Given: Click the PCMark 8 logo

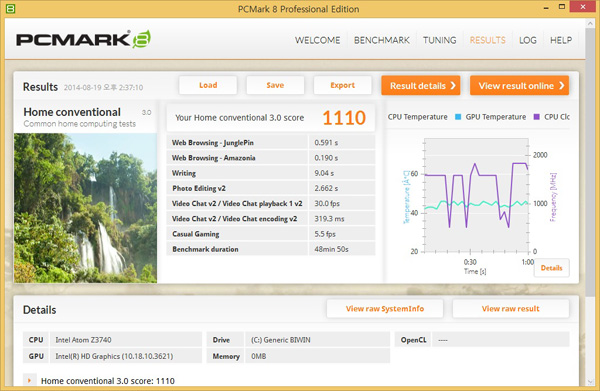Looking at the screenshot, I should pyautogui.click(x=83, y=39).
